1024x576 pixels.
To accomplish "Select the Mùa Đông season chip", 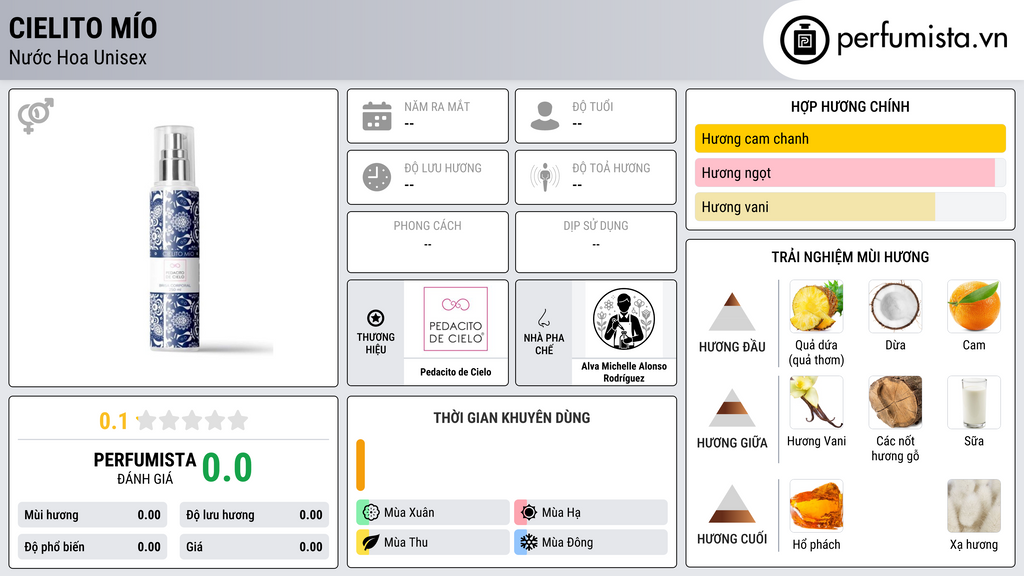I will pyautogui.click(x=591, y=542).
